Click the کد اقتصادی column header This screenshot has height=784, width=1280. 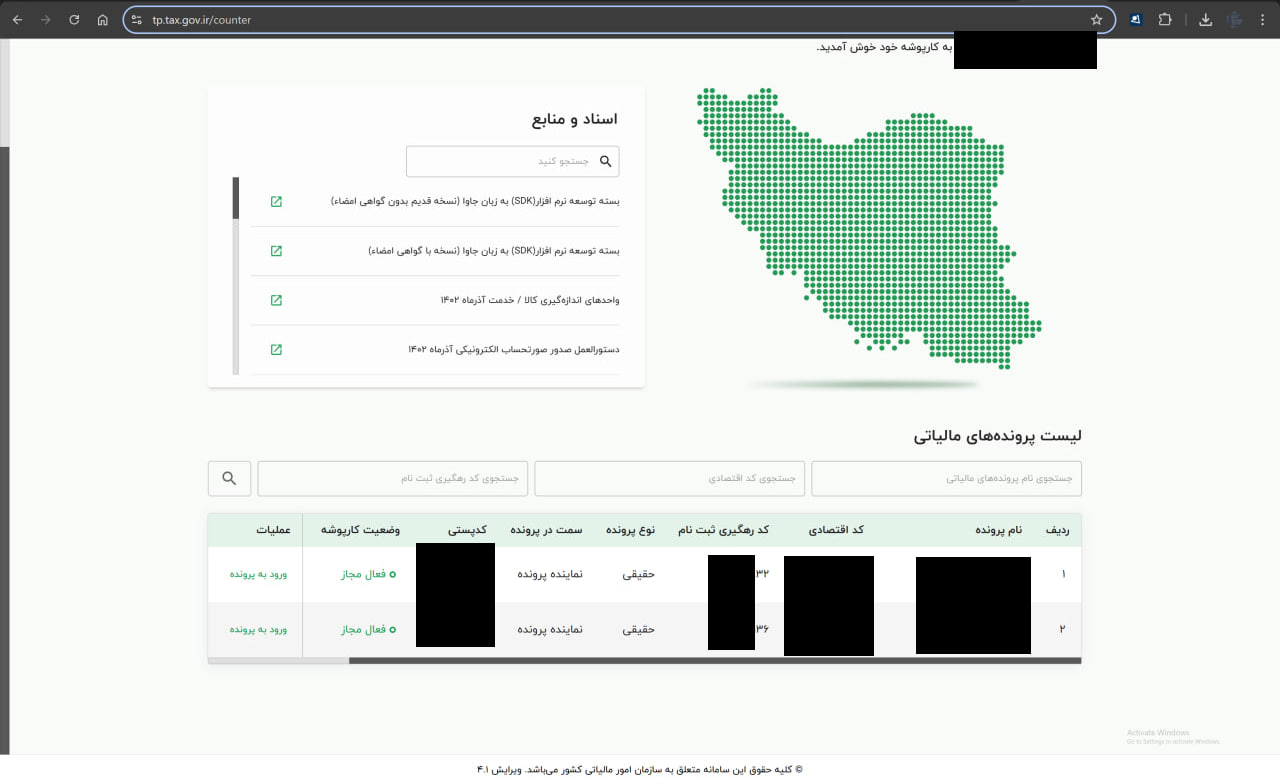coord(836,530)
